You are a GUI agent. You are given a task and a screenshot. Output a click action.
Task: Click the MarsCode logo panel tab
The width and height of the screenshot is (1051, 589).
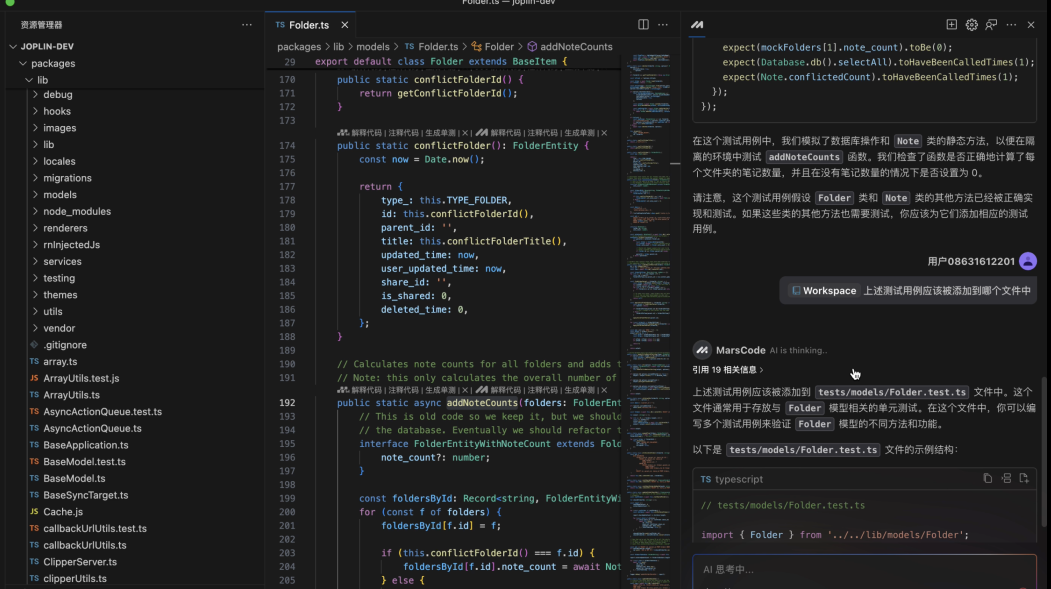click(x=697, y=25)
